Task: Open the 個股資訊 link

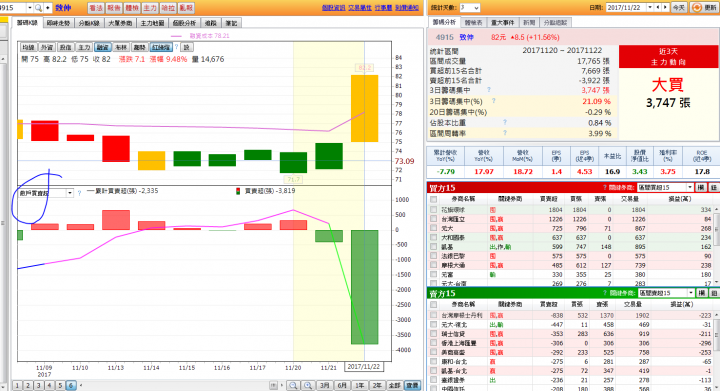Action: pyautogui.click(x=333, y=8)
